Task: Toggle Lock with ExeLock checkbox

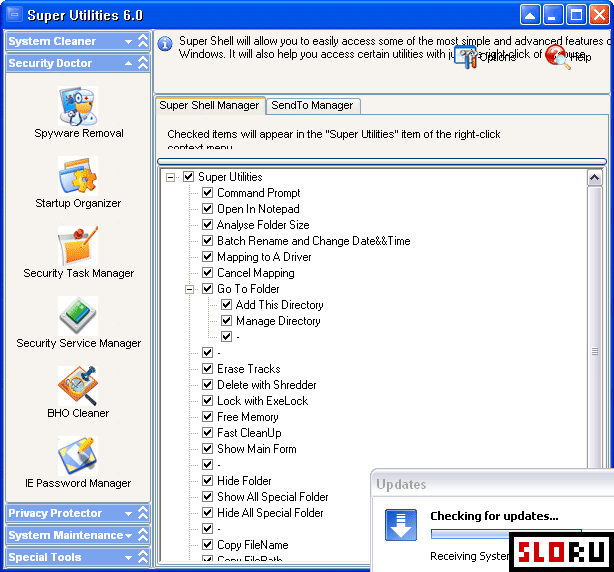Action: coord(208,401)
